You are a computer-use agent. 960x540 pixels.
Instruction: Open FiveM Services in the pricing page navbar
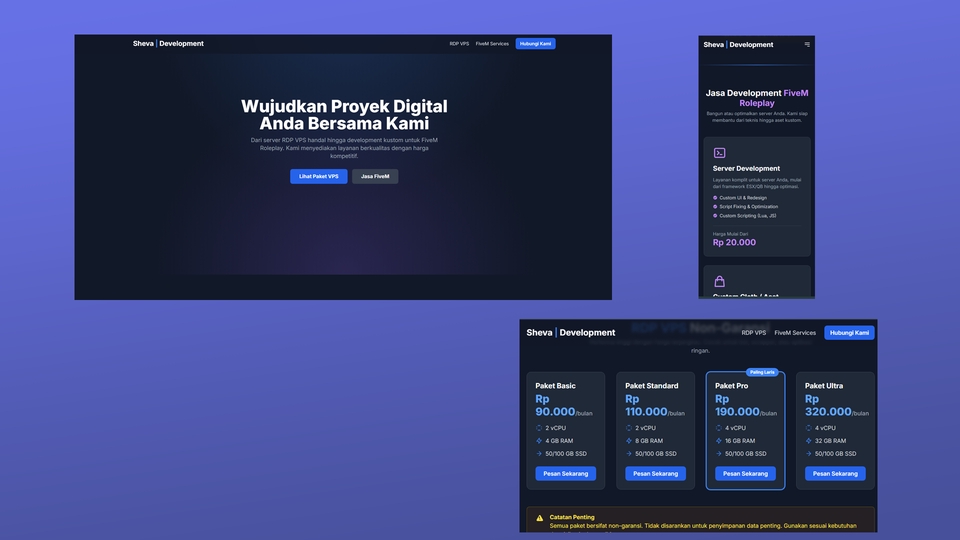(795, 333)
